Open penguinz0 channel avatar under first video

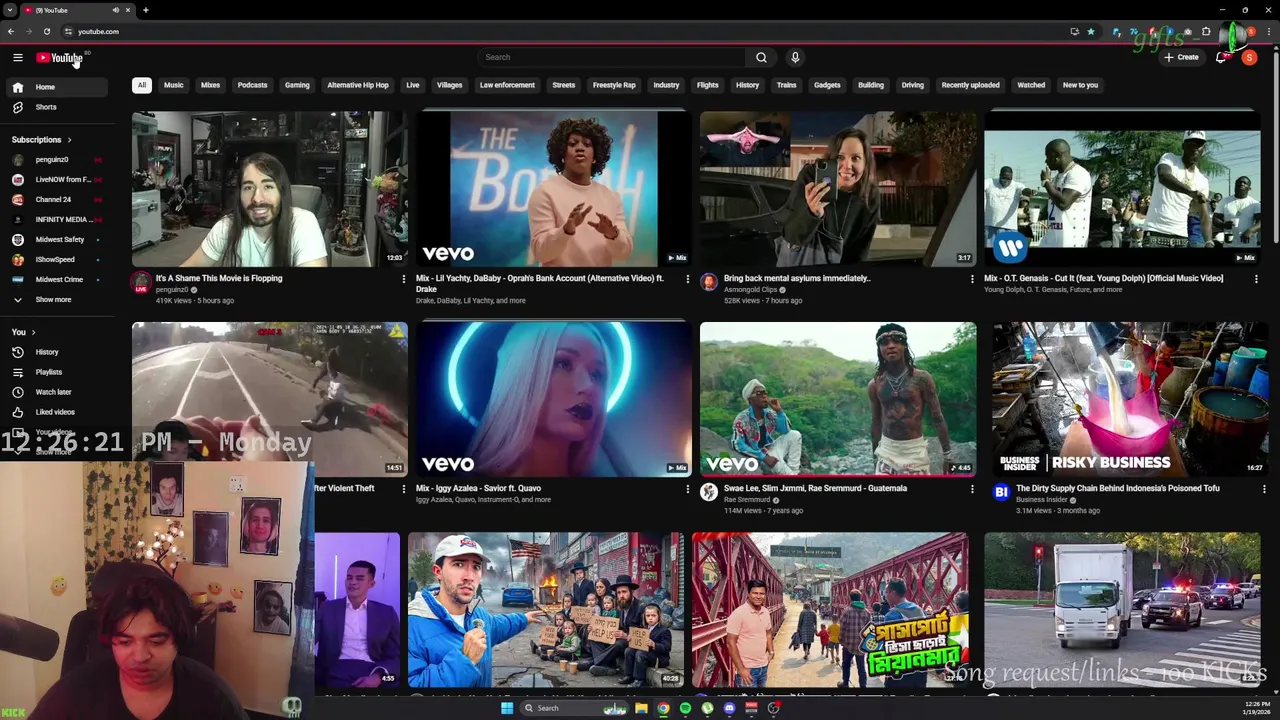tap(141, 283)
